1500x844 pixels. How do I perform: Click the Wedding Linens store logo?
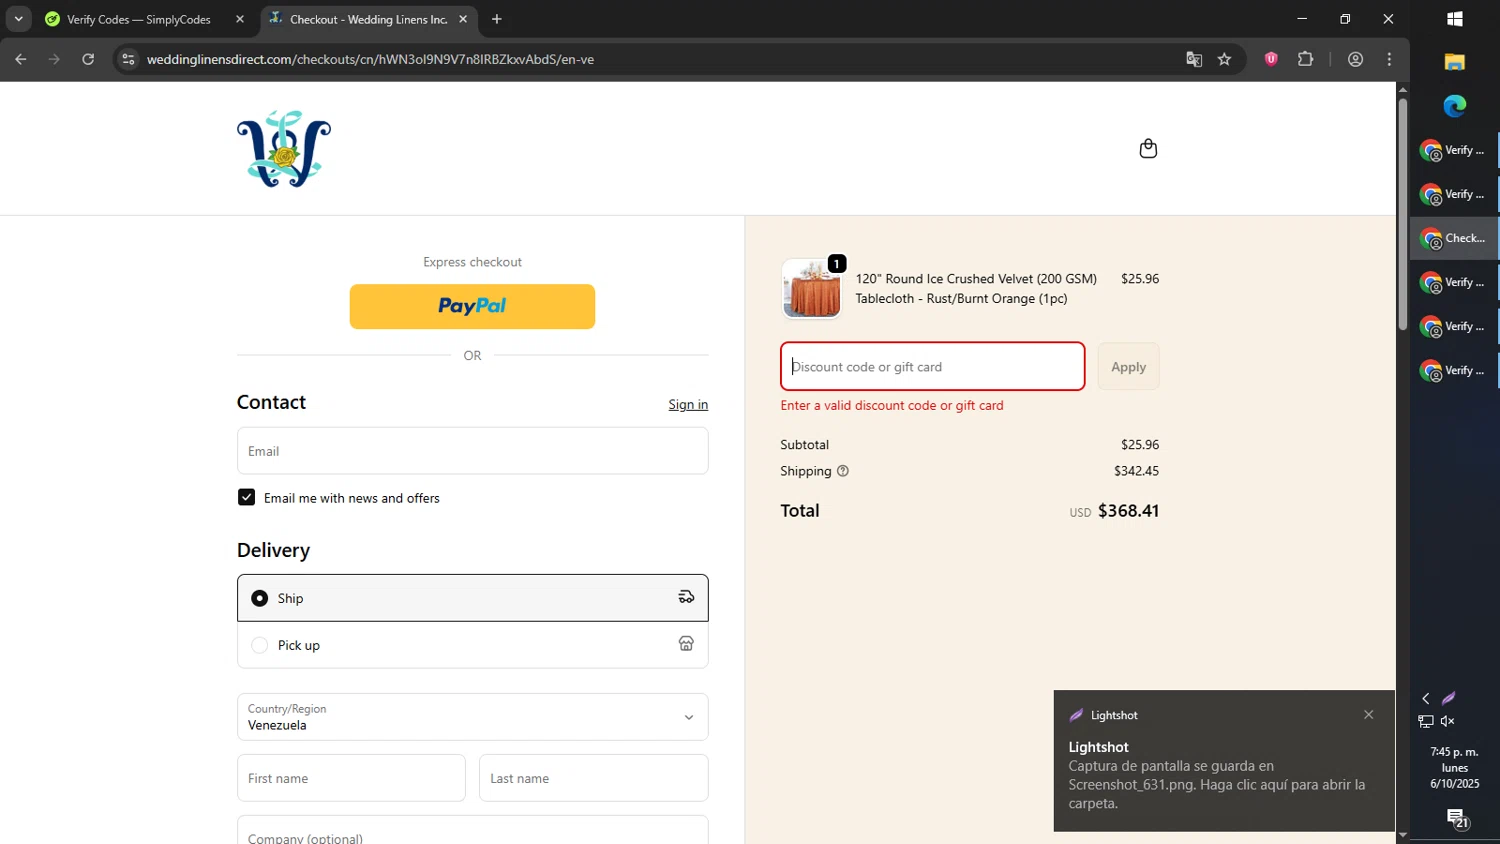pyautogui.click(x=284, y=149)
